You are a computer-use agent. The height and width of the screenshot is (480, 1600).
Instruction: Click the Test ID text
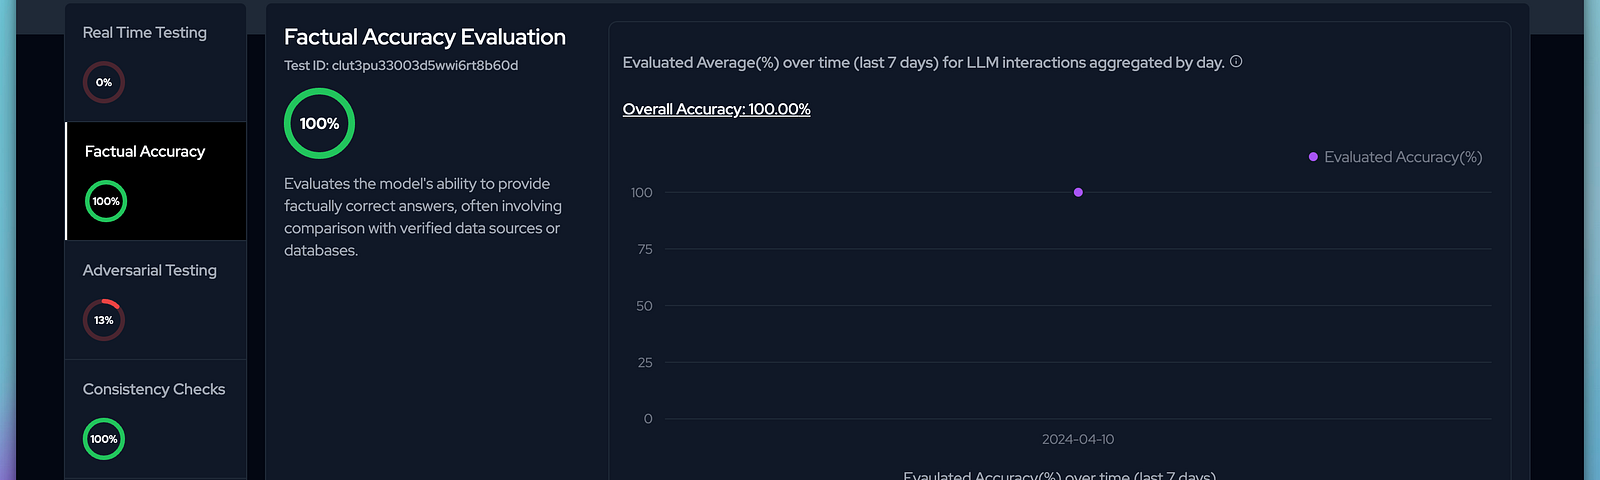tap(401, 66)
